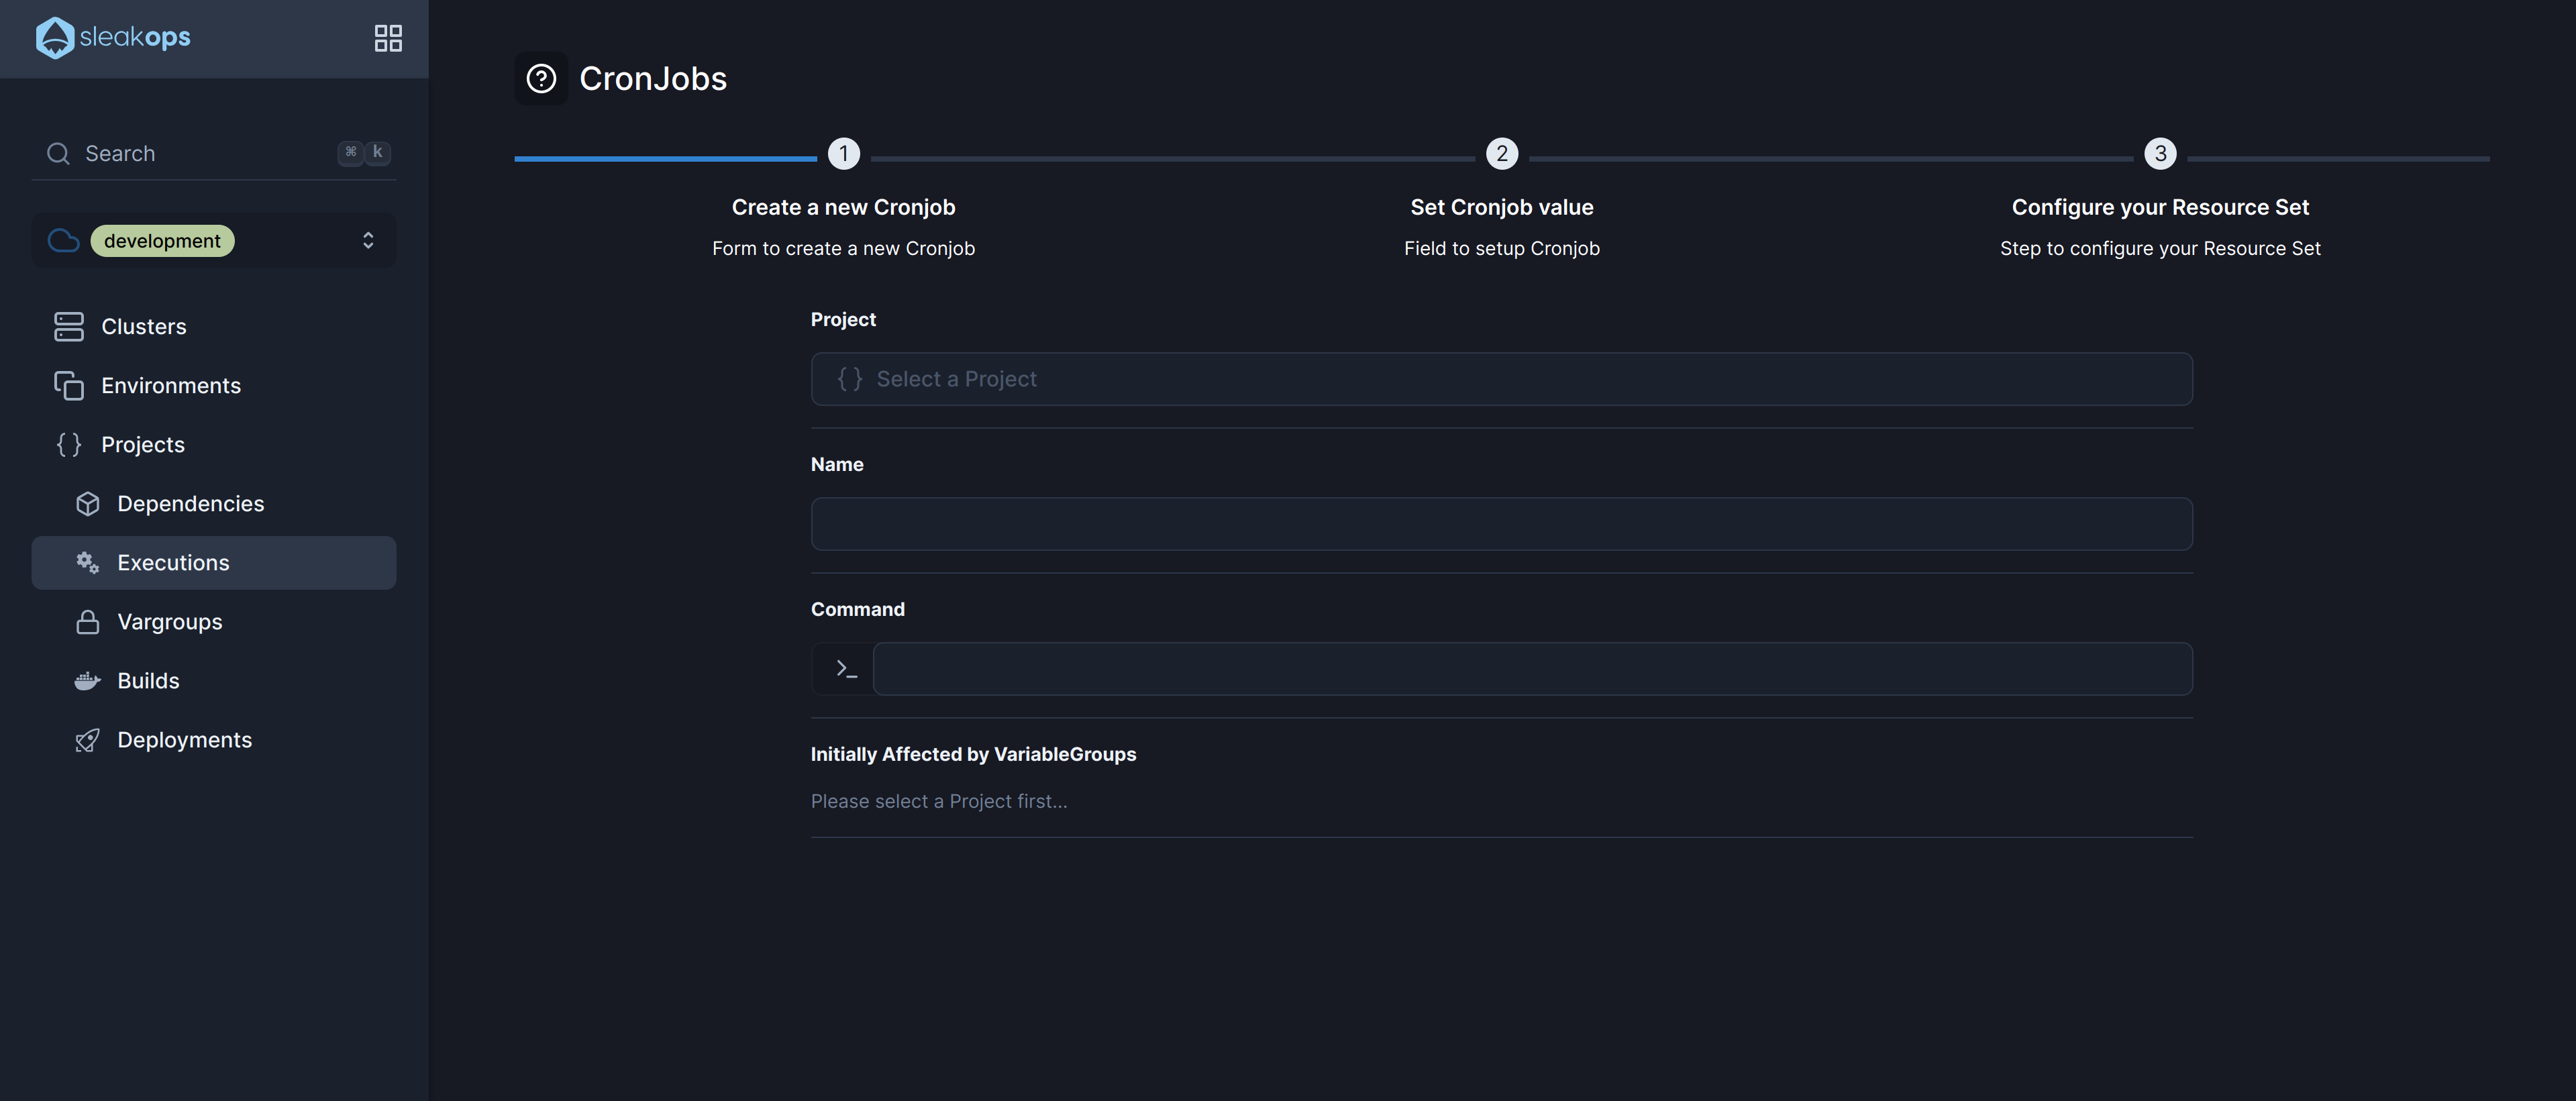Click 'Step to configure your Resource Set' text

[2160, 248]
